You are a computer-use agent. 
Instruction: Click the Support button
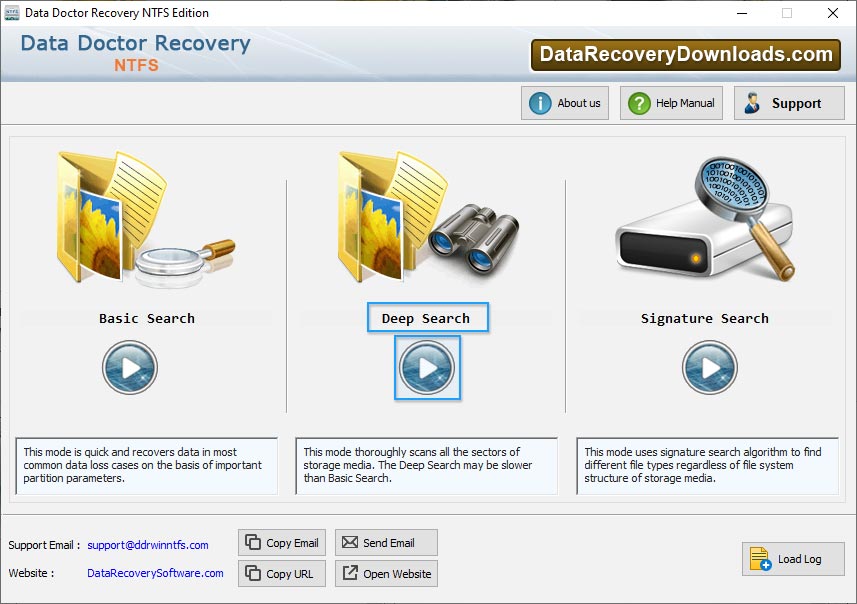789,103
